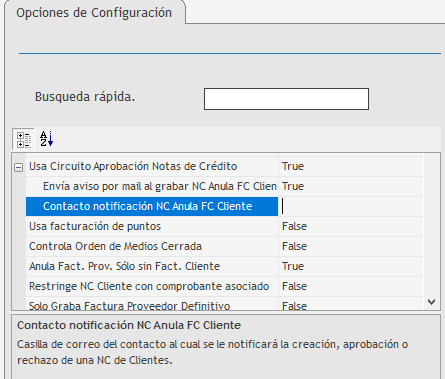Focus the Busqueda rápida search box
This screenshot has width=445, height=379.
[286, 99]
